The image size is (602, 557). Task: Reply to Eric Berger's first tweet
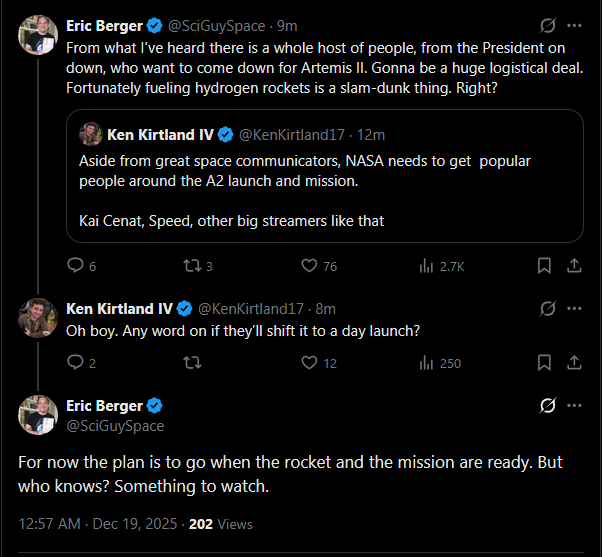point(75,266)
